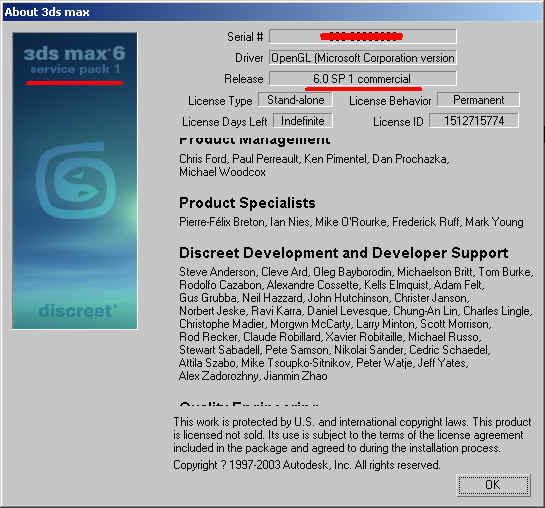The height and width of the screenshot is (508, 545).
Task: Click the Product Specialists heading
Action: click(x=247, y=203)
